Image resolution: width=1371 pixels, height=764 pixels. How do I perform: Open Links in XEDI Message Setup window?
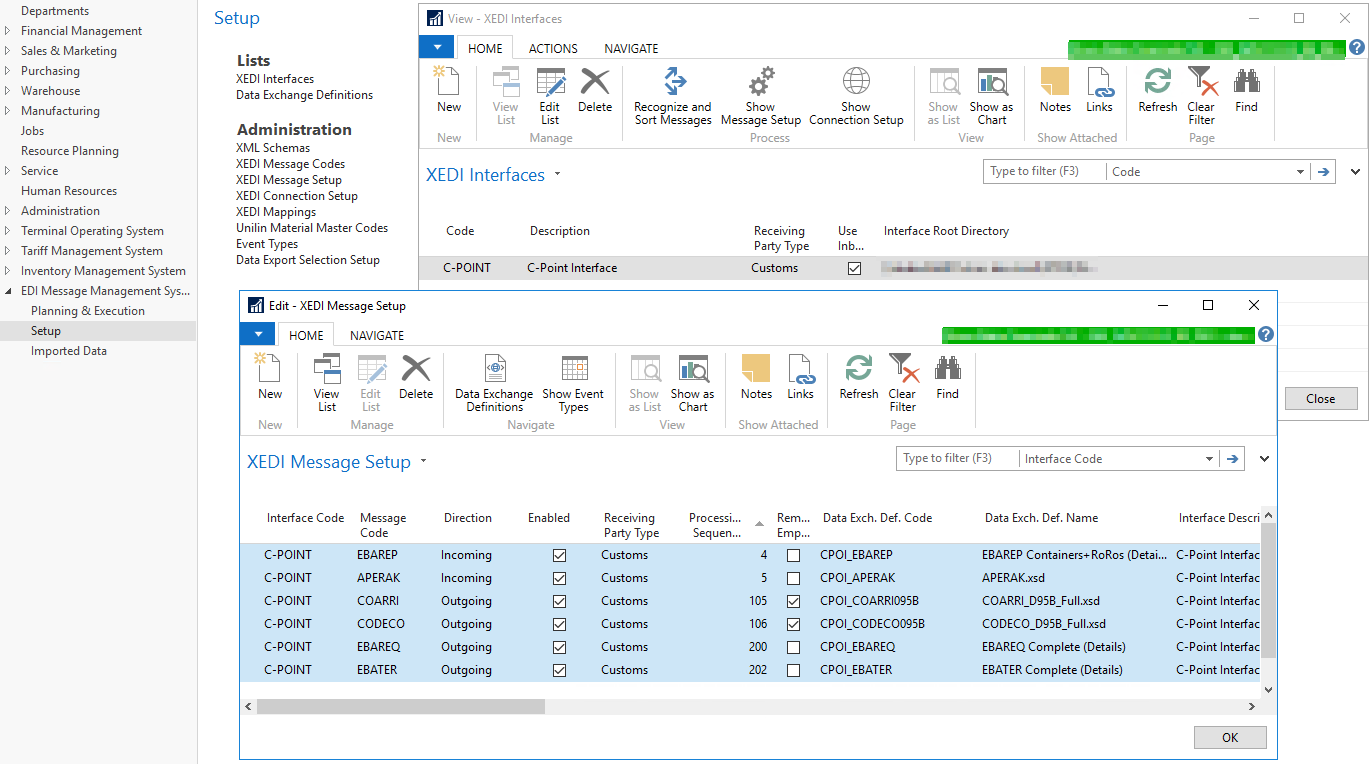[800, 377]
